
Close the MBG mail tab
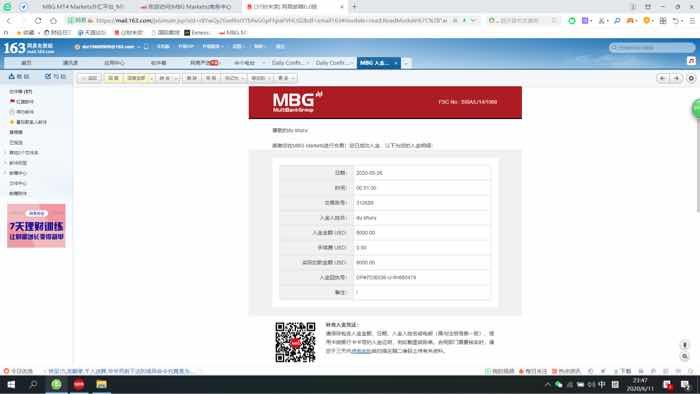[396, 63]
